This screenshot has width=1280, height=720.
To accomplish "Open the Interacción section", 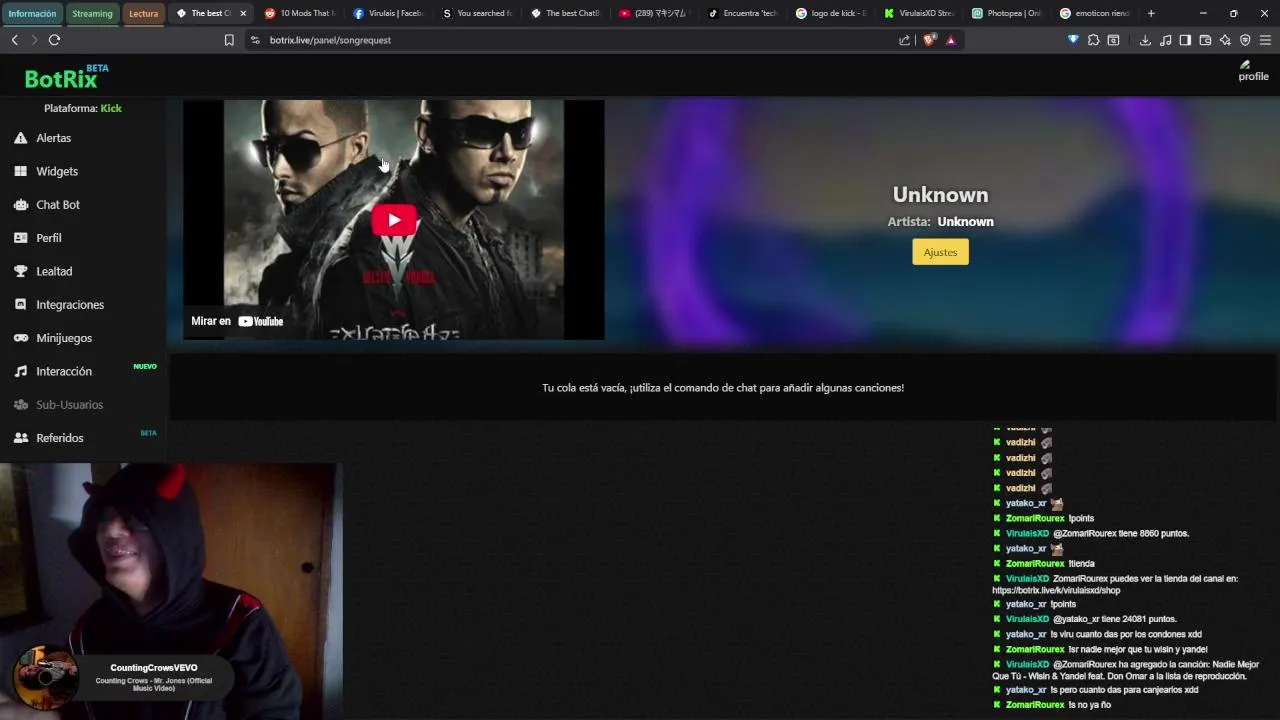I will 64,371.
